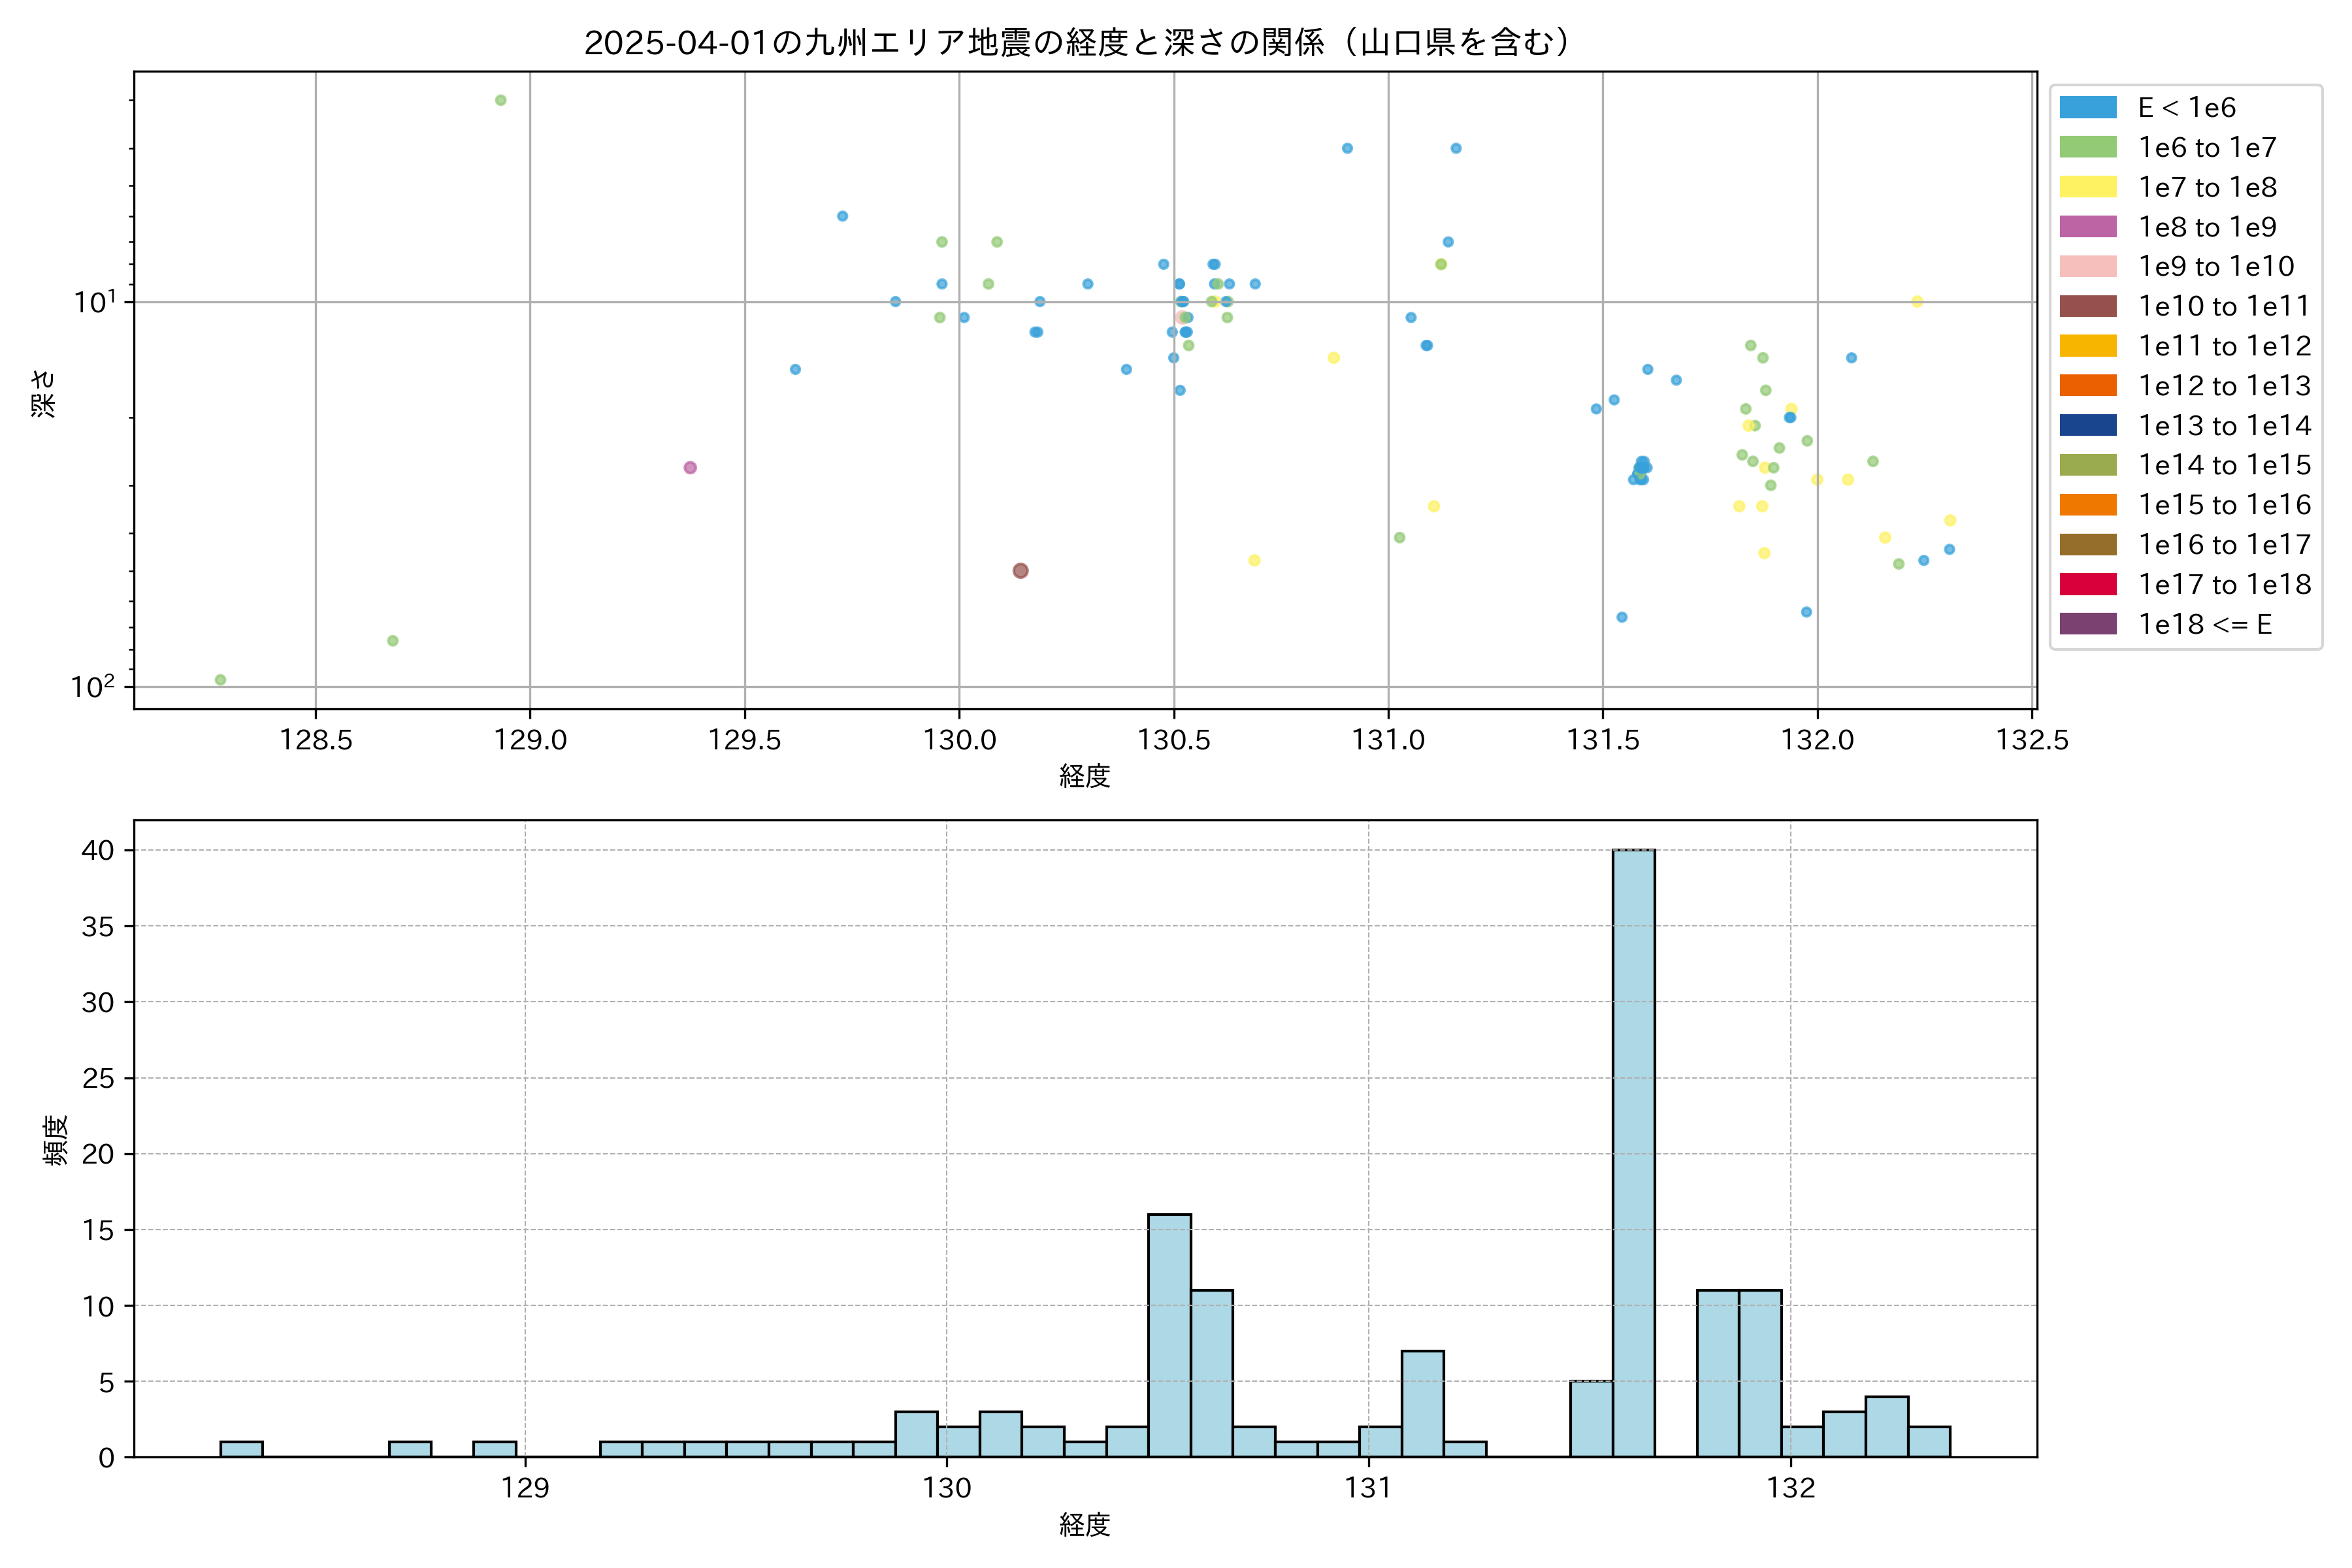Click the large brown scatter point near longitude 130.1
The height and width of the screenshot is (1568, 2352).
point(1020,571)
